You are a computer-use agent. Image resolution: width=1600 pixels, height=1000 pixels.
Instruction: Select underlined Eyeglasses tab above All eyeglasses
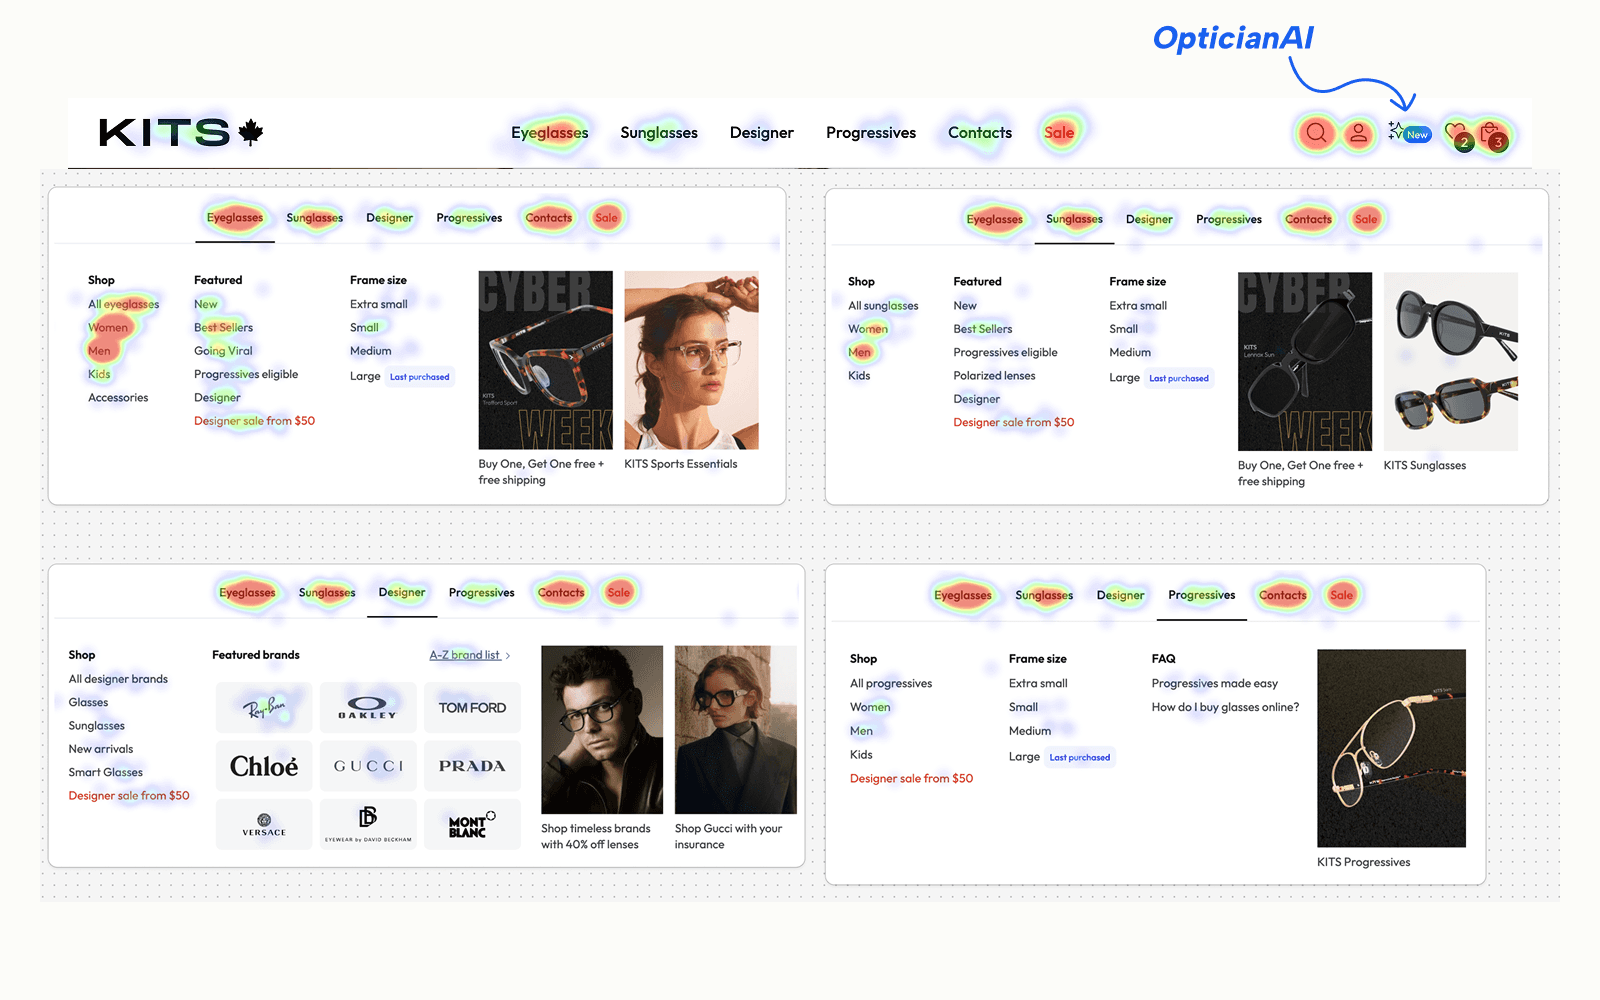click(235, 218)
